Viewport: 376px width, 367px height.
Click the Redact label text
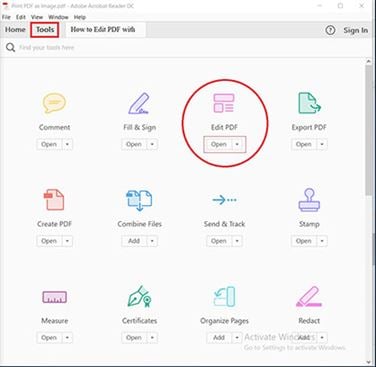tap(309, 321)
